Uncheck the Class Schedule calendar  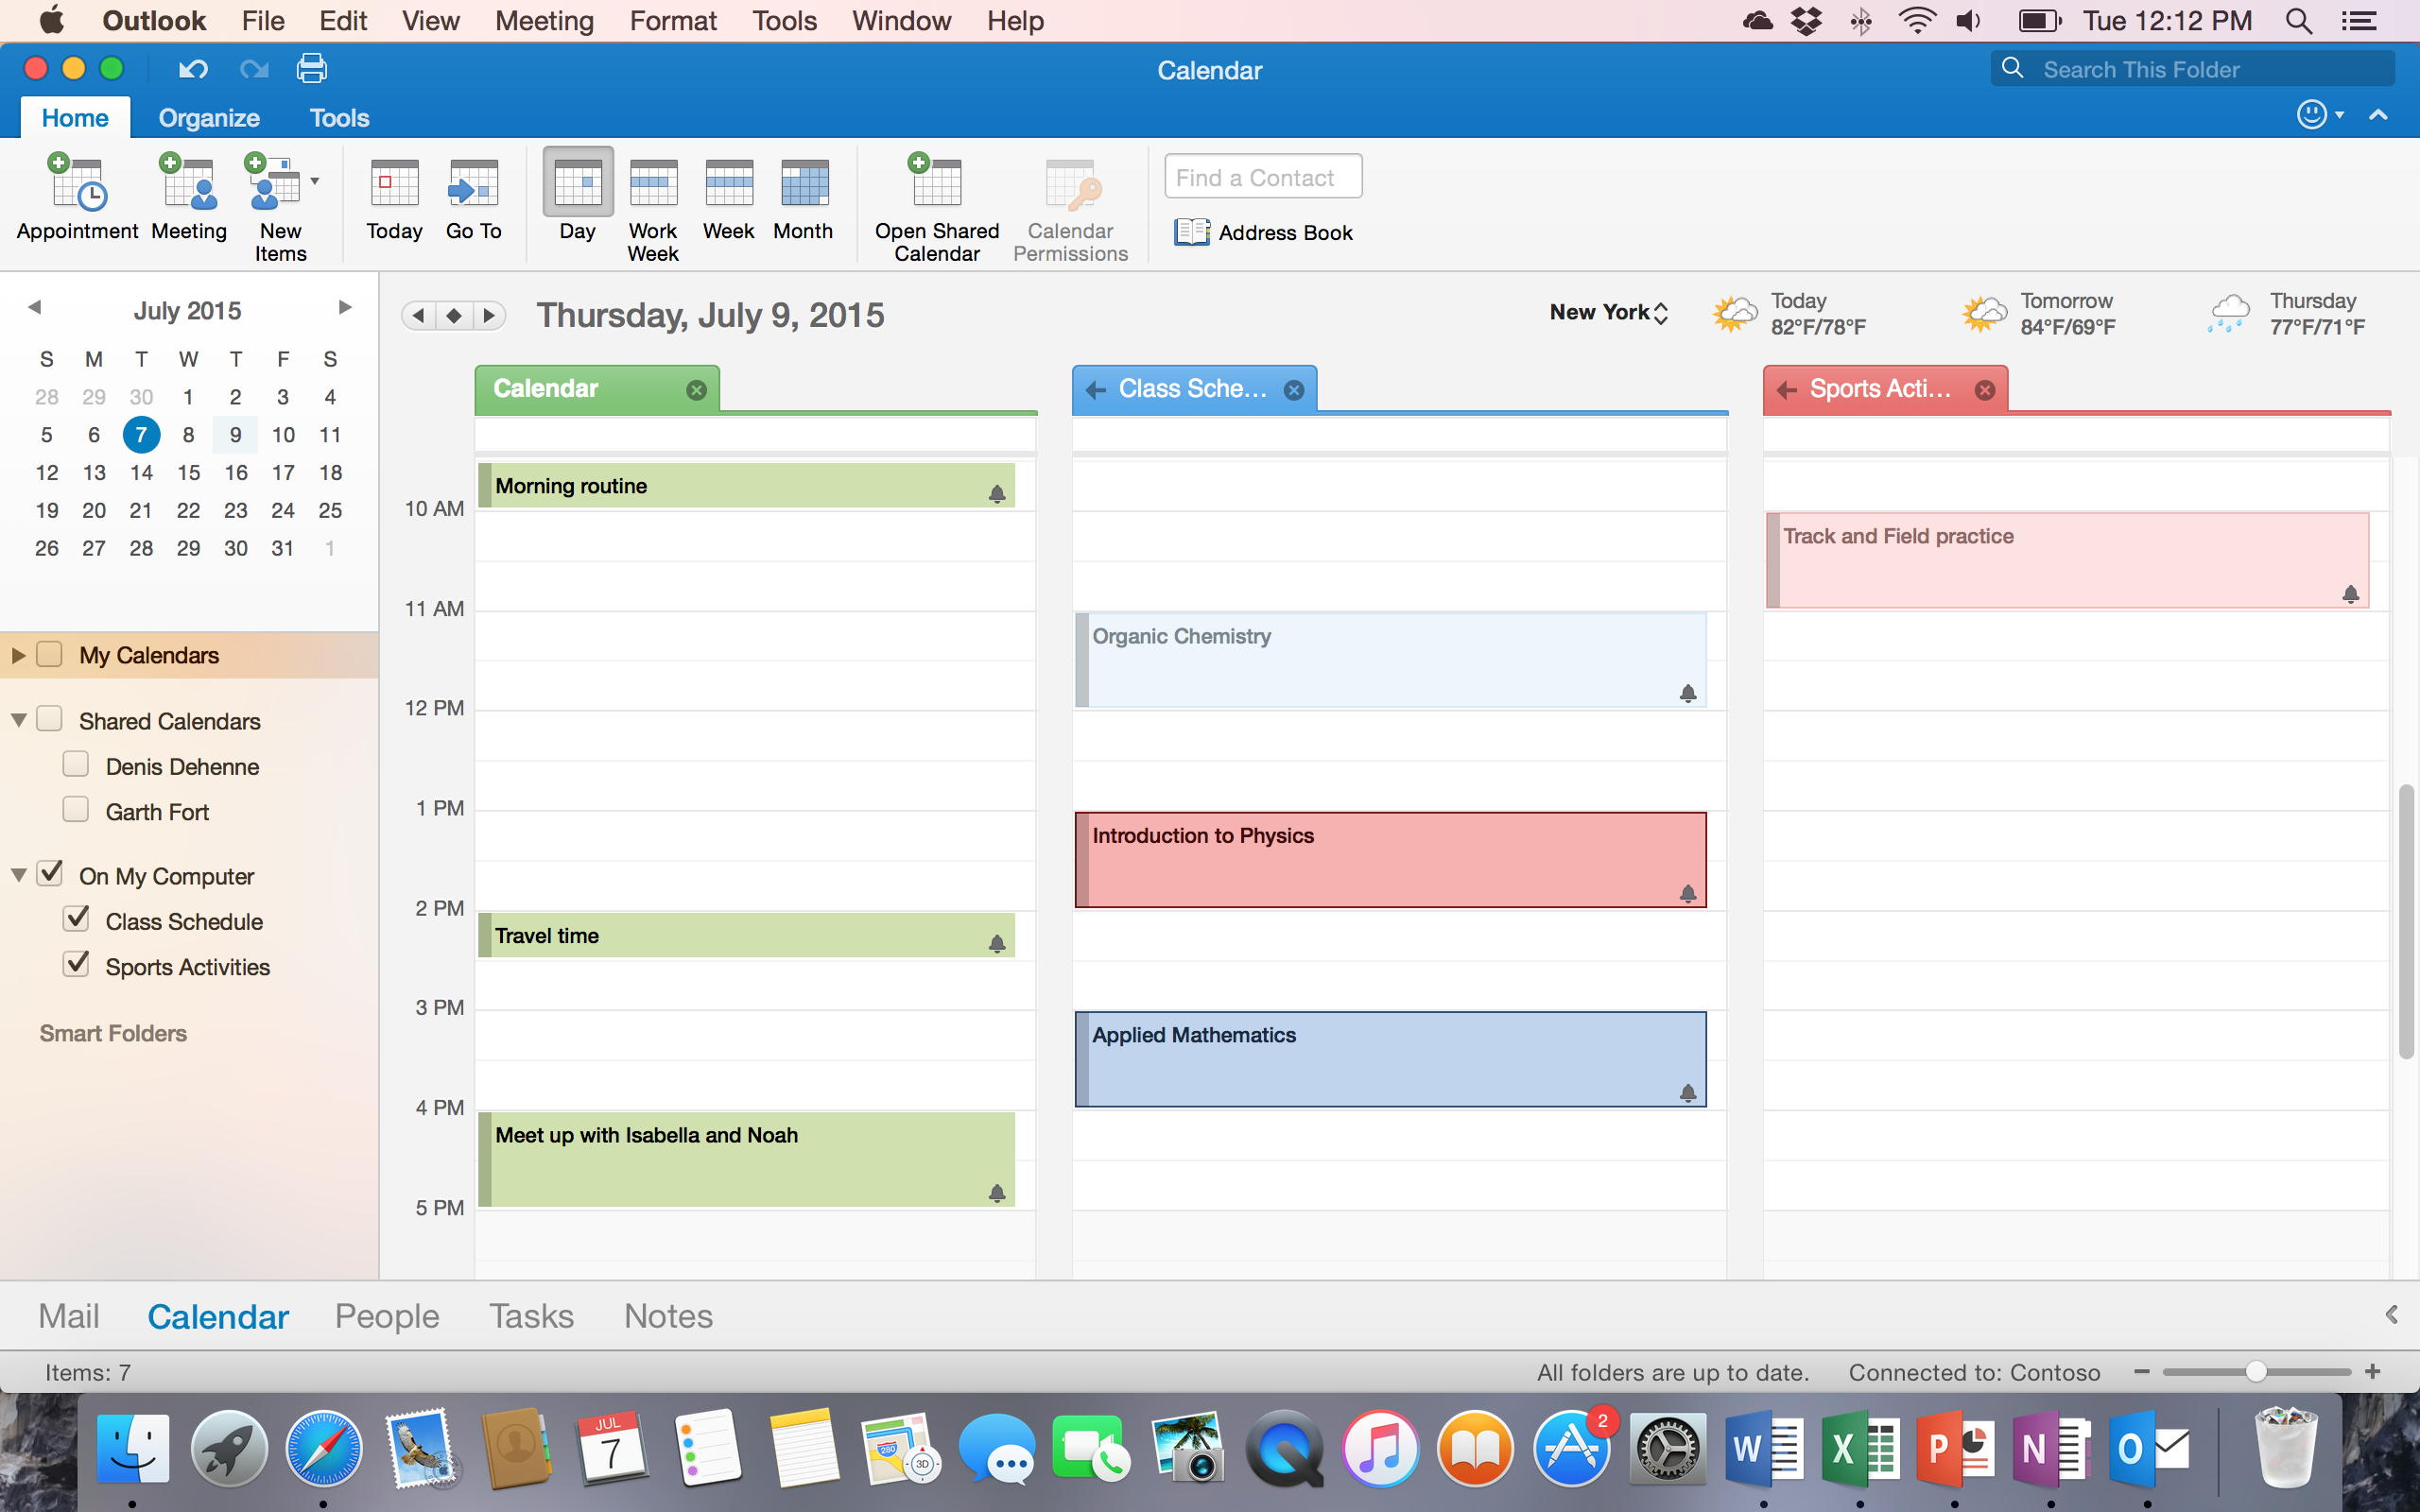pos(76,919)
